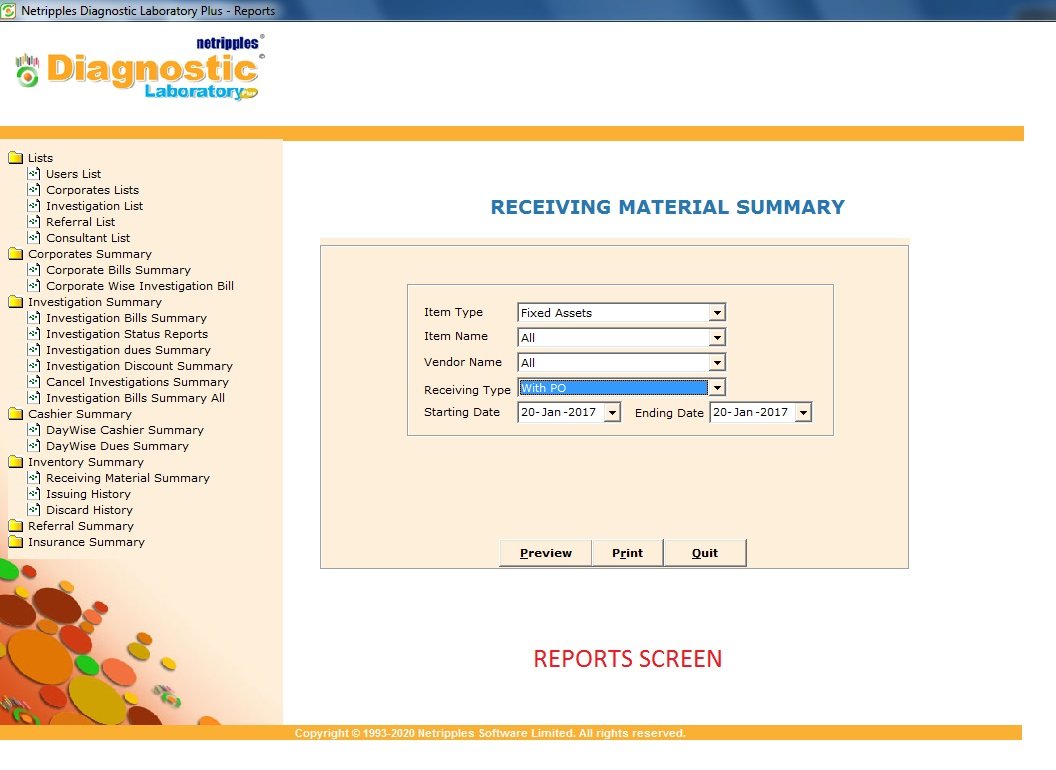Click the Corporates Lists report icon

tap(34, 190)
